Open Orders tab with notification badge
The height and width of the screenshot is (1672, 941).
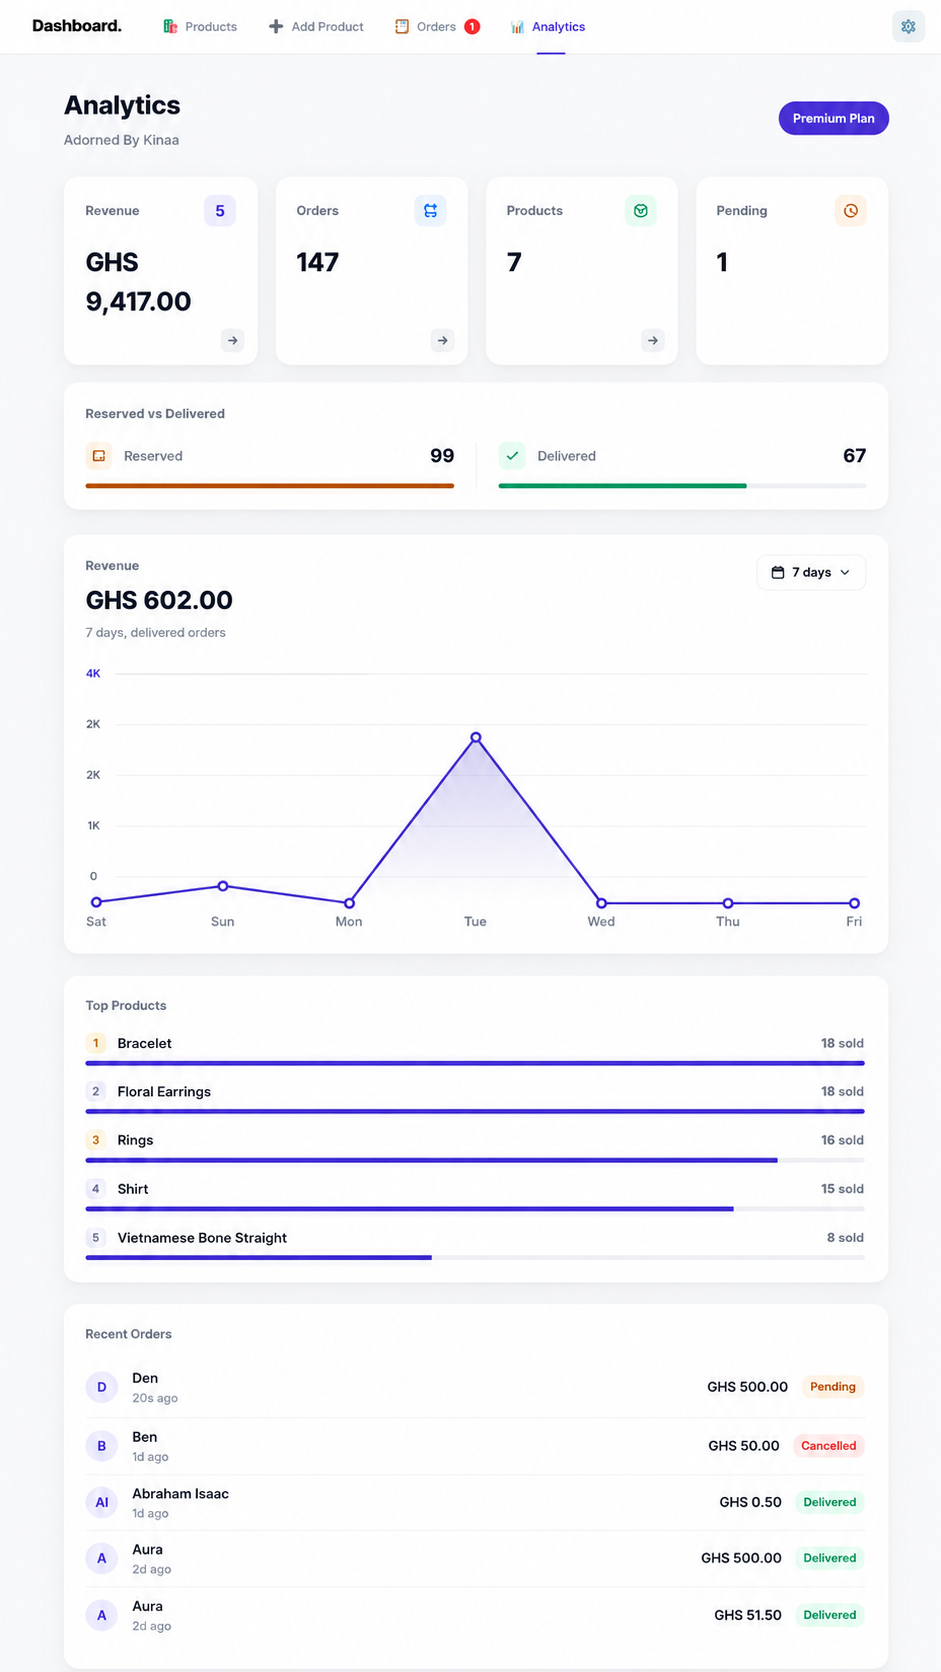coord(437,27)
